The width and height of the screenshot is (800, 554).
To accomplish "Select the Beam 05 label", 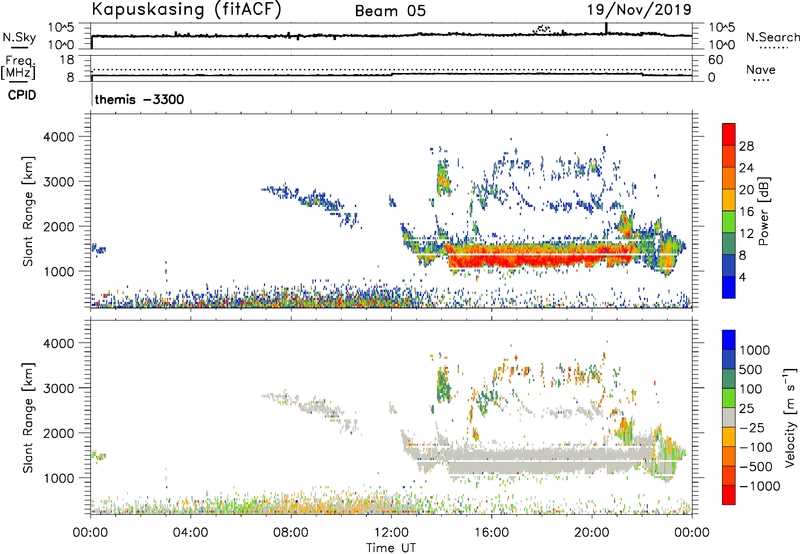I will [390, 11].
